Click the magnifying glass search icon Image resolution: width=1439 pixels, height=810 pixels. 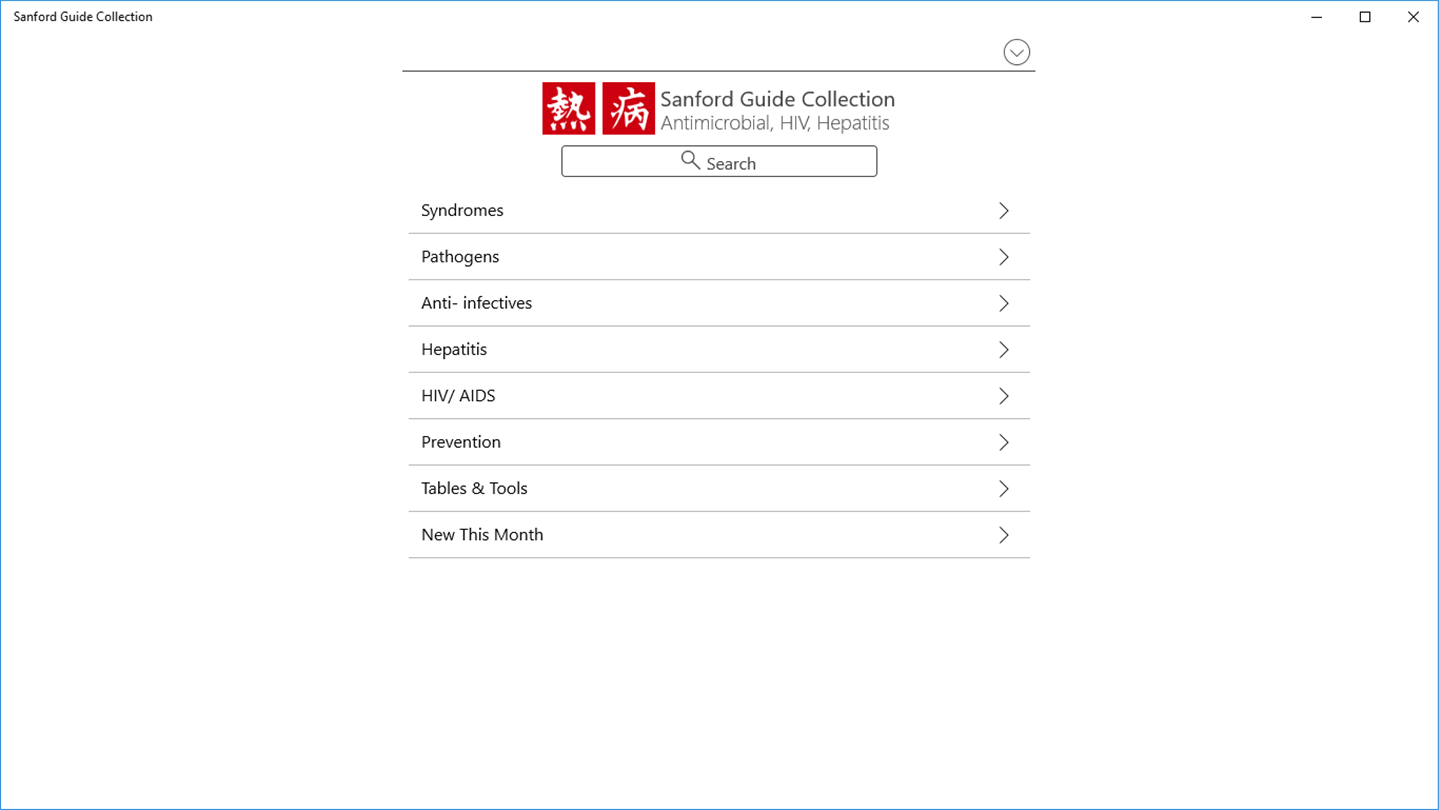pos(690,160)
